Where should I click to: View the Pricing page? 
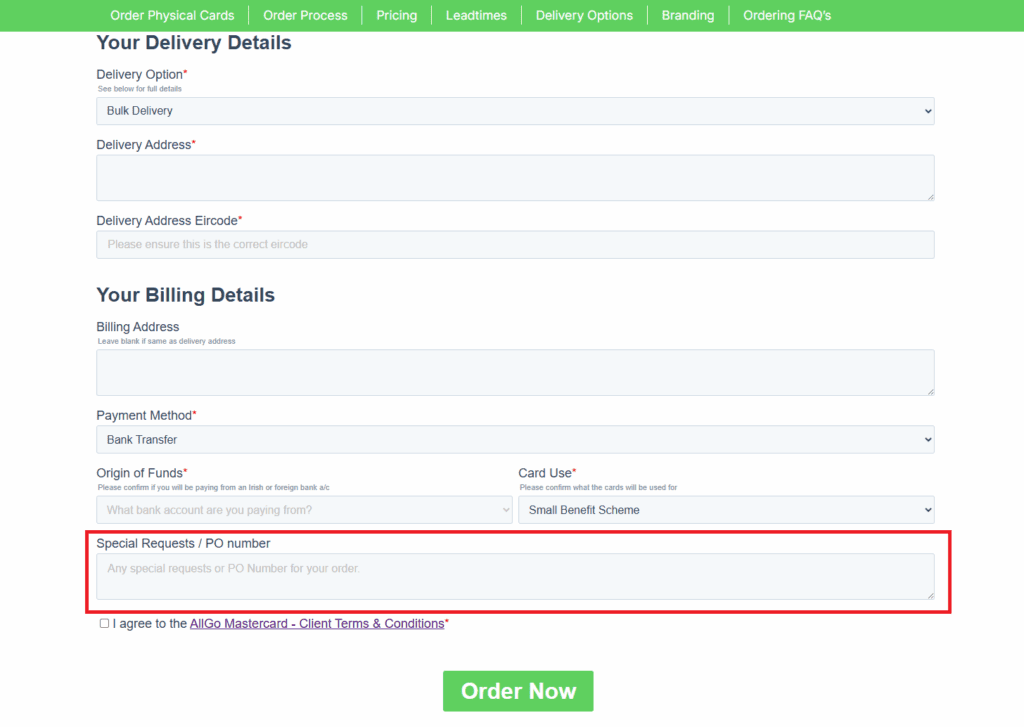coord(396,15)
